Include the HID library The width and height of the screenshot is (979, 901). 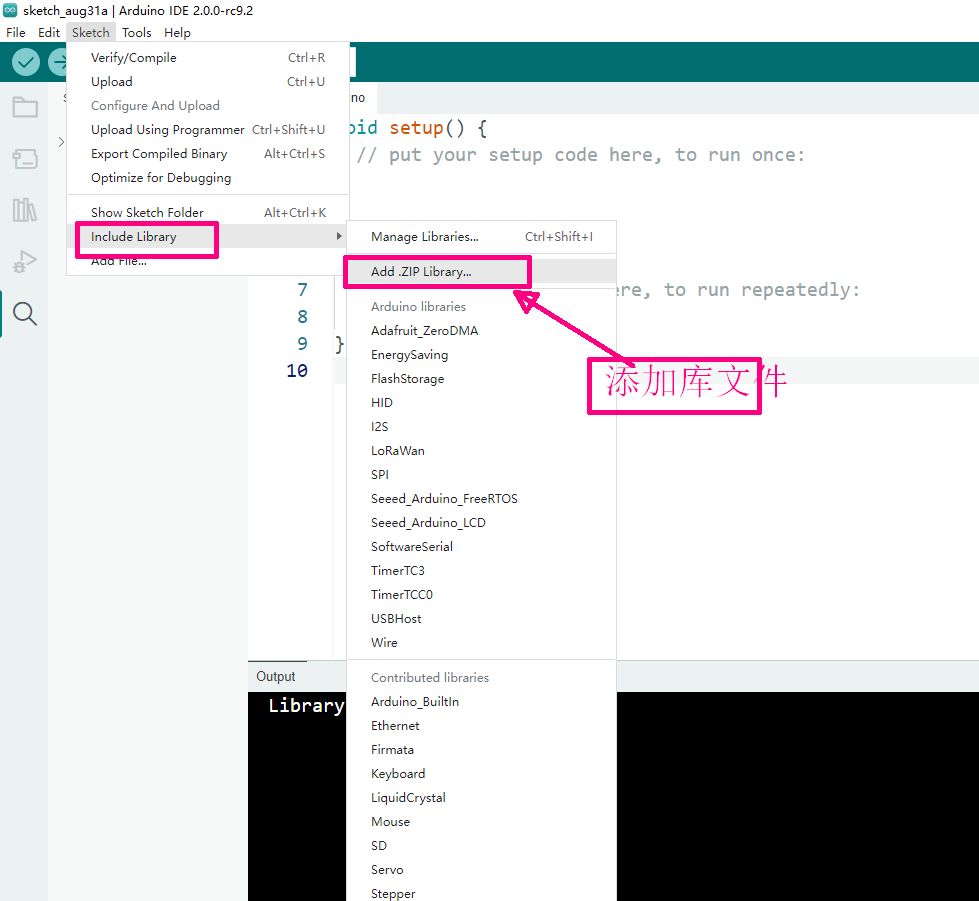(481, 403)
